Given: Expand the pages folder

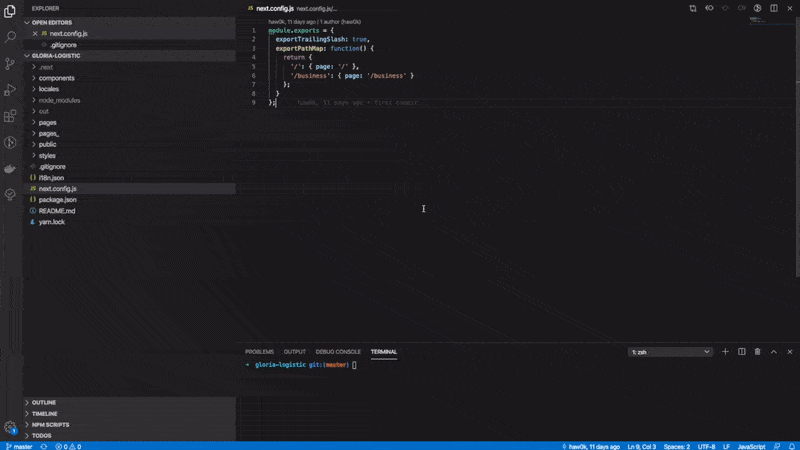Looking at the screenshot, I should pos(129,122).
